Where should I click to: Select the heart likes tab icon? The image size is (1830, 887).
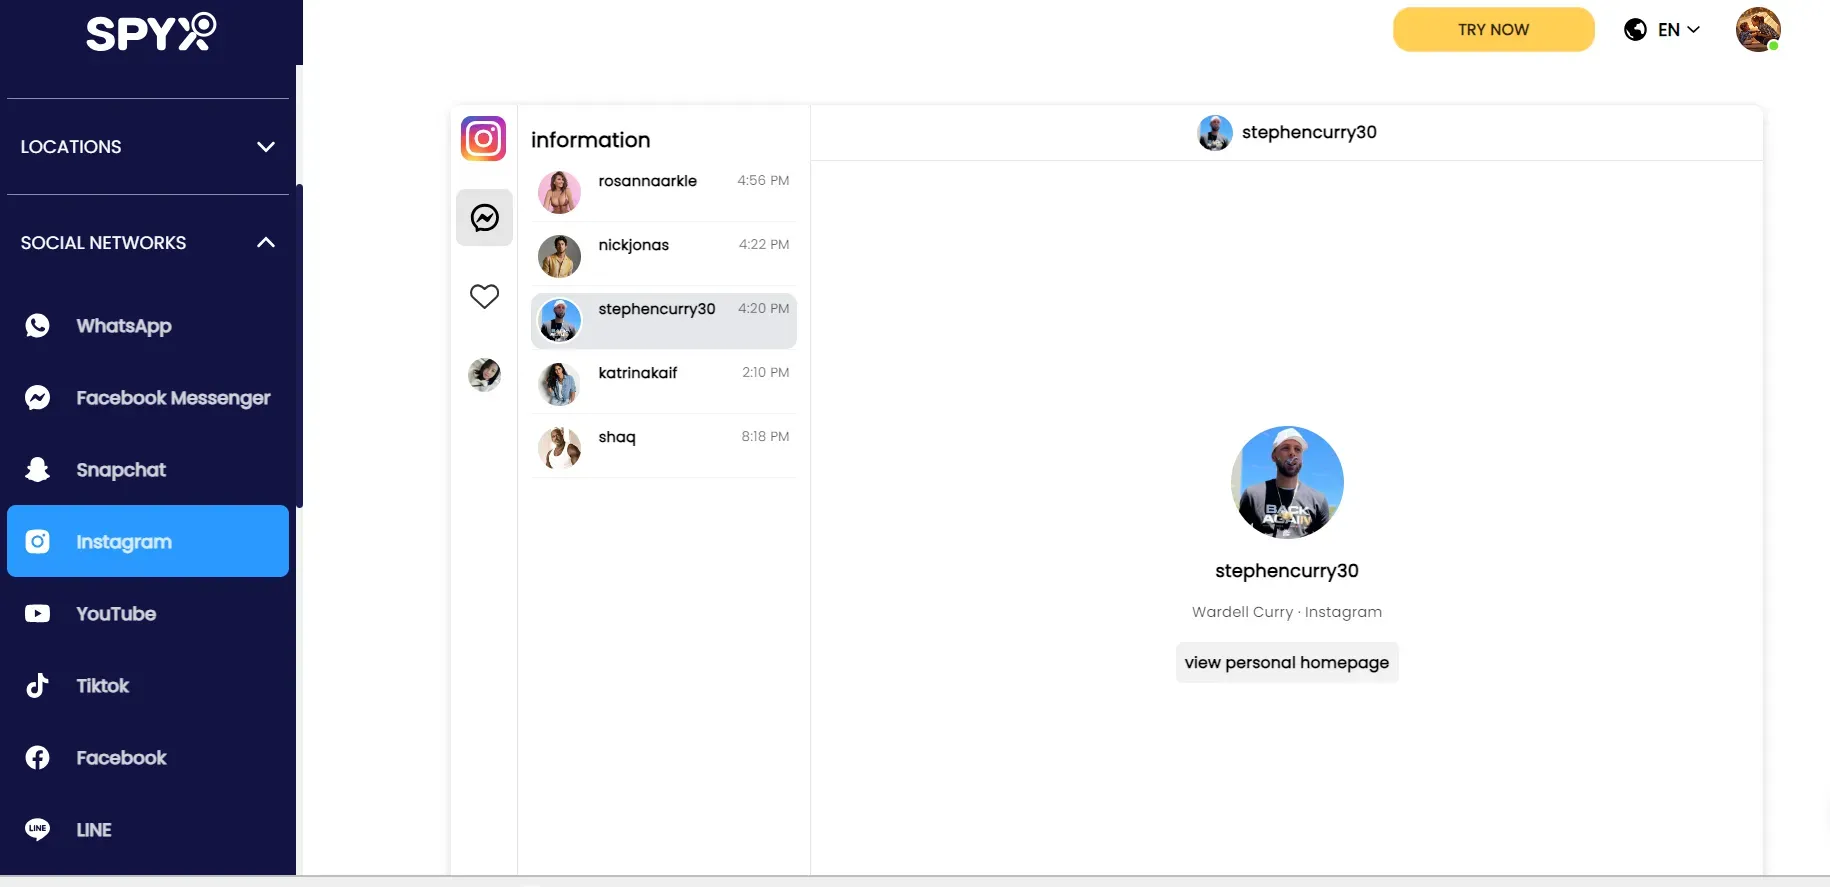(485, 296)
